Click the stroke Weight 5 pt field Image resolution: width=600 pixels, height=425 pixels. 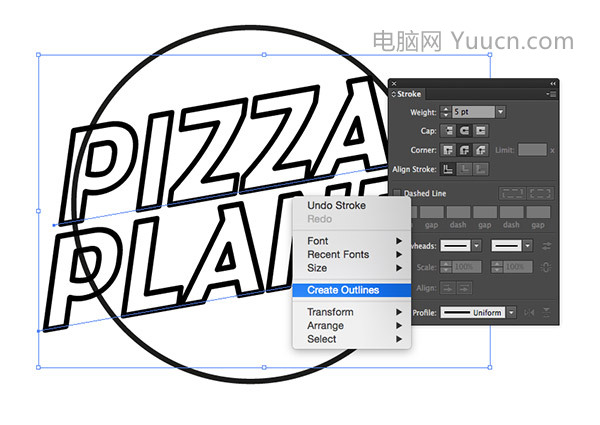click(473, 112)
